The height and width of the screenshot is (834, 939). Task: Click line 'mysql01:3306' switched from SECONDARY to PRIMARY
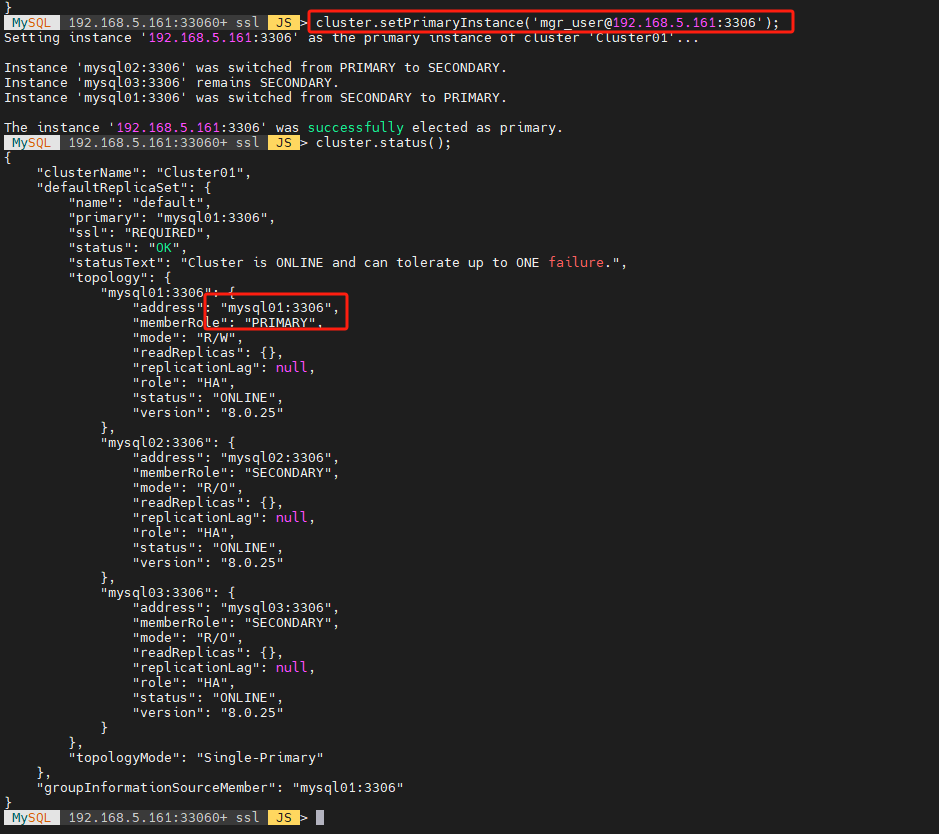[x=256, y=98]
